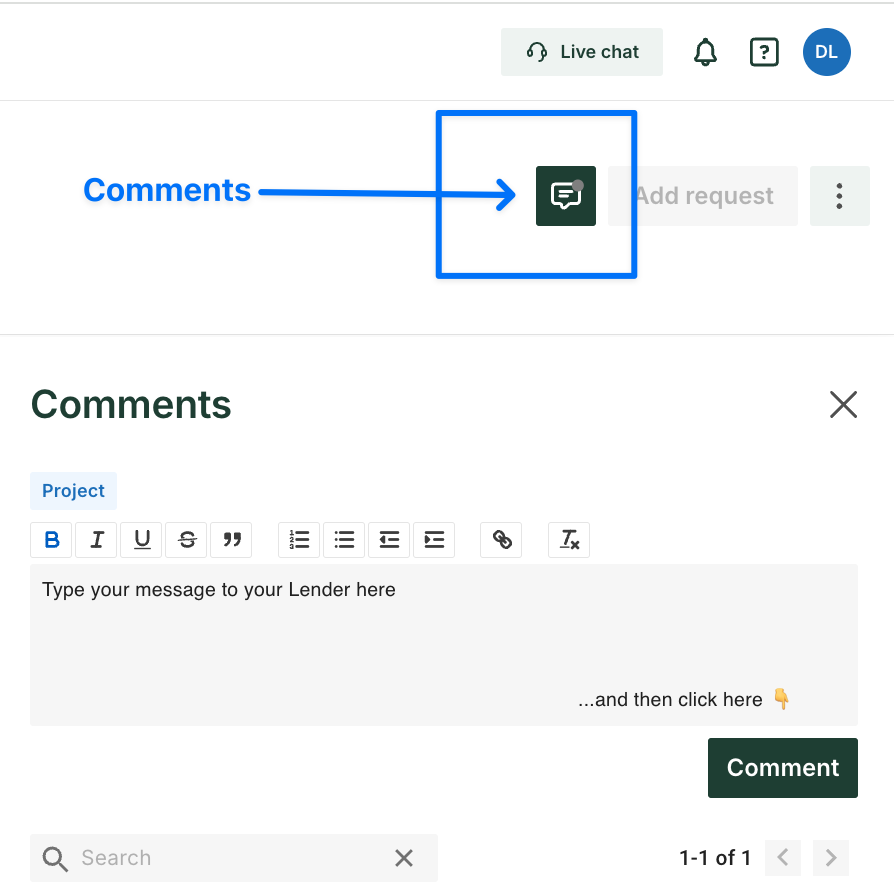Insert a hyperlink
The image size is (894, 892).
tap(502, 540)
